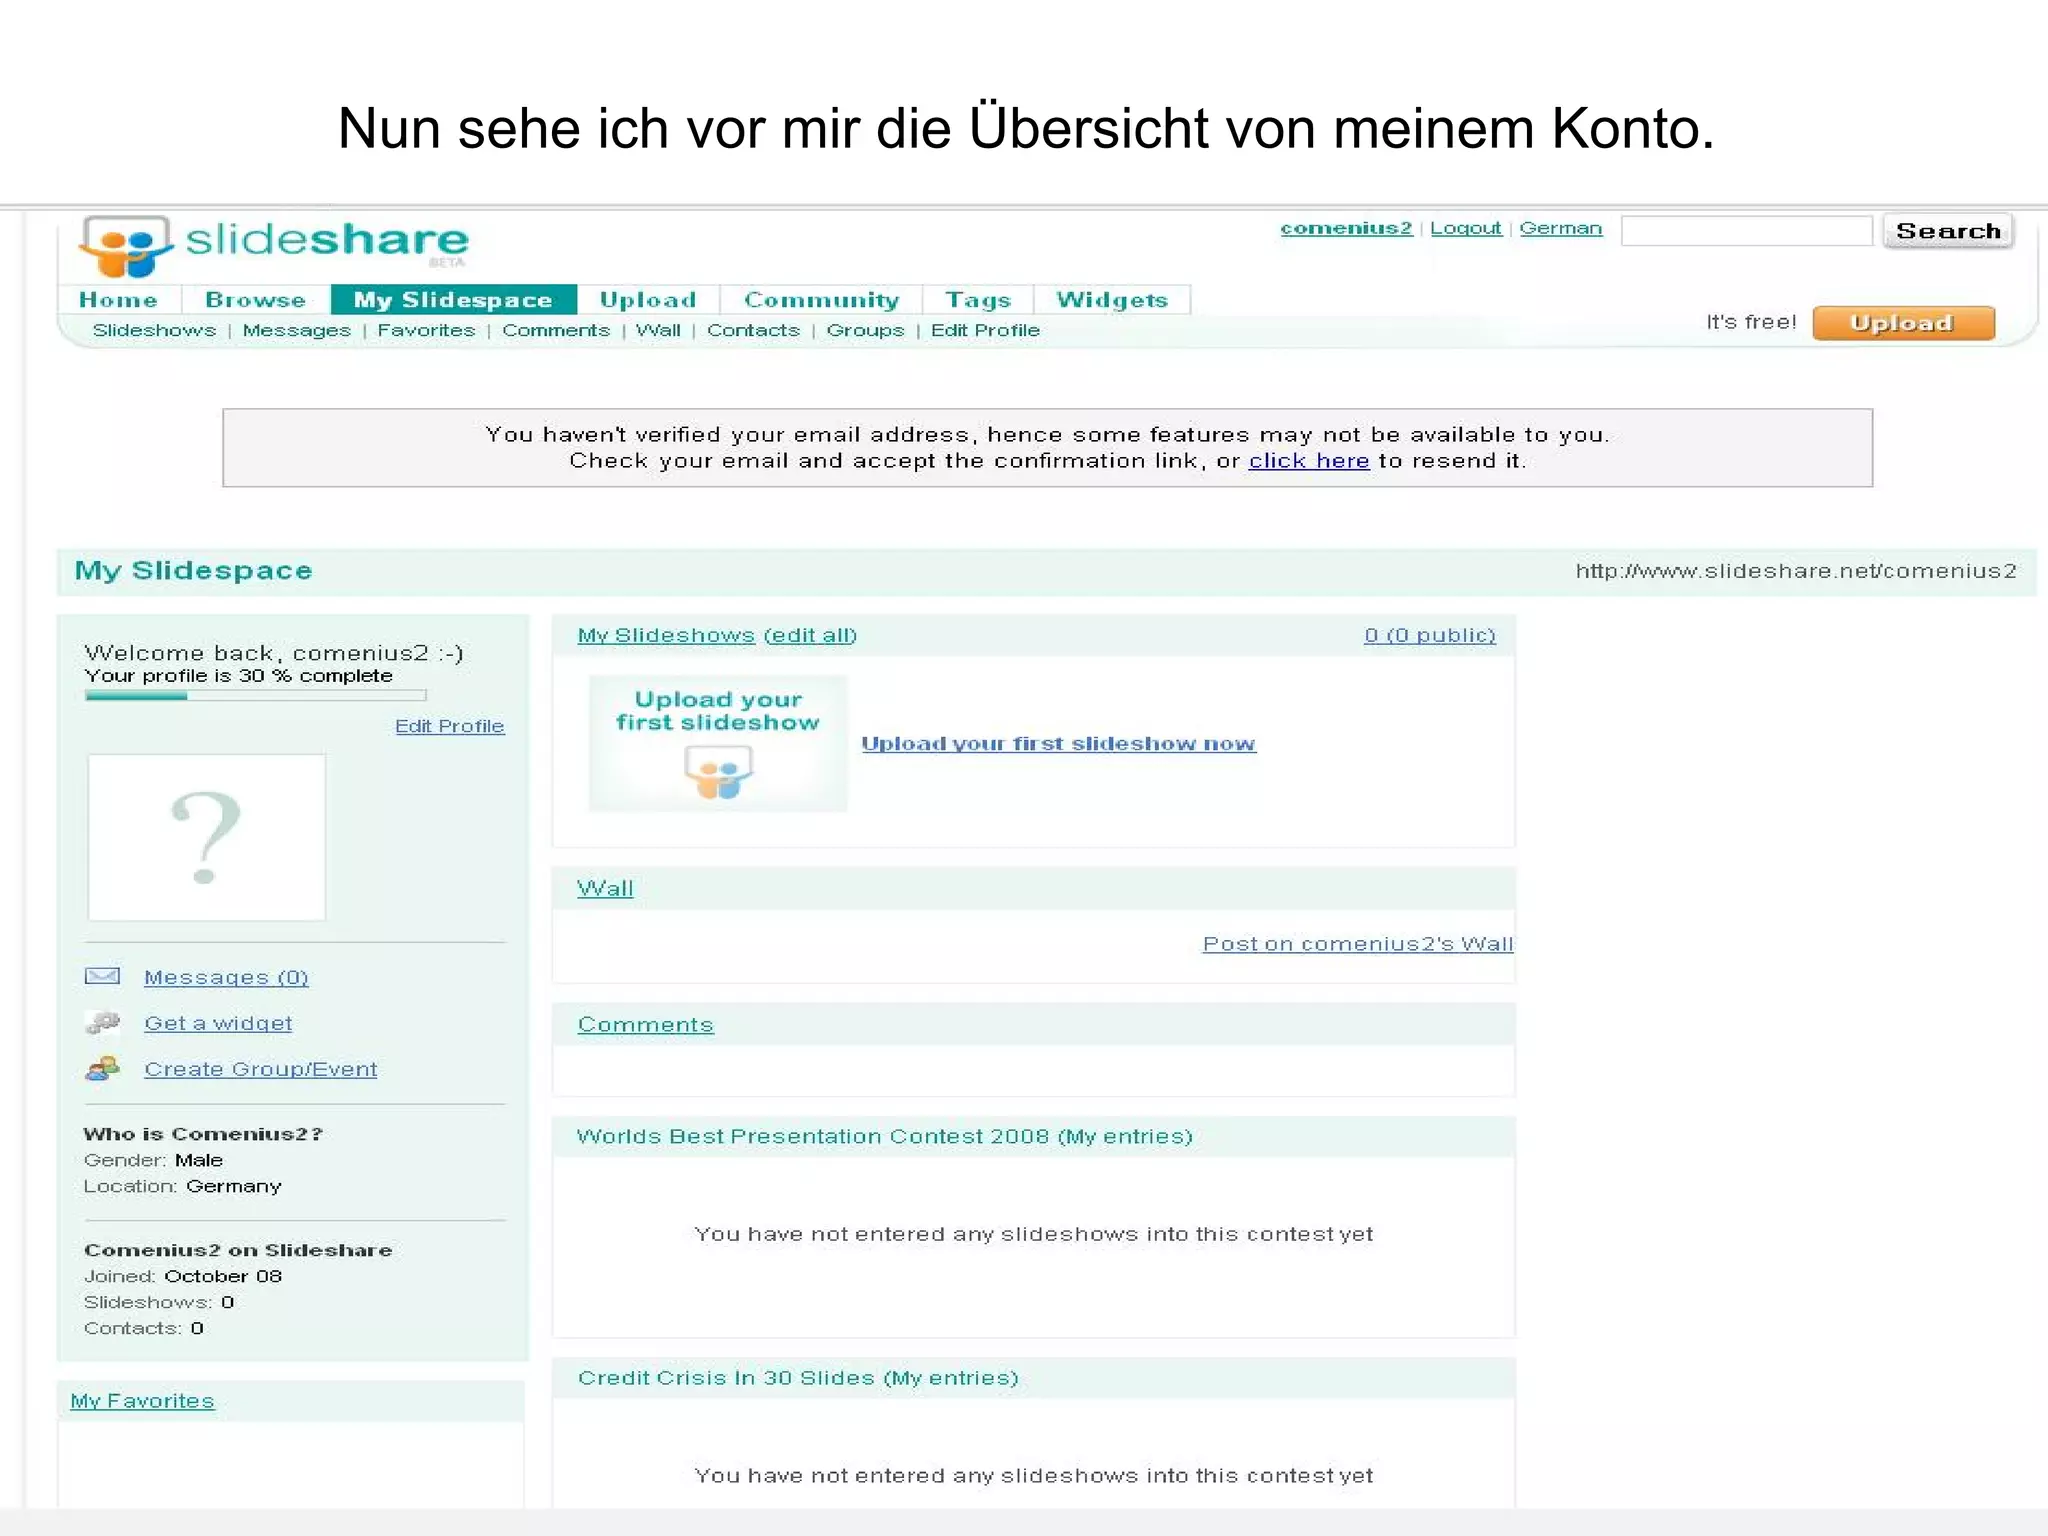The width and height of the screenshot is (2048, 1536).
Task: Click the orange Upload button
Action: tap(1903, 323)
